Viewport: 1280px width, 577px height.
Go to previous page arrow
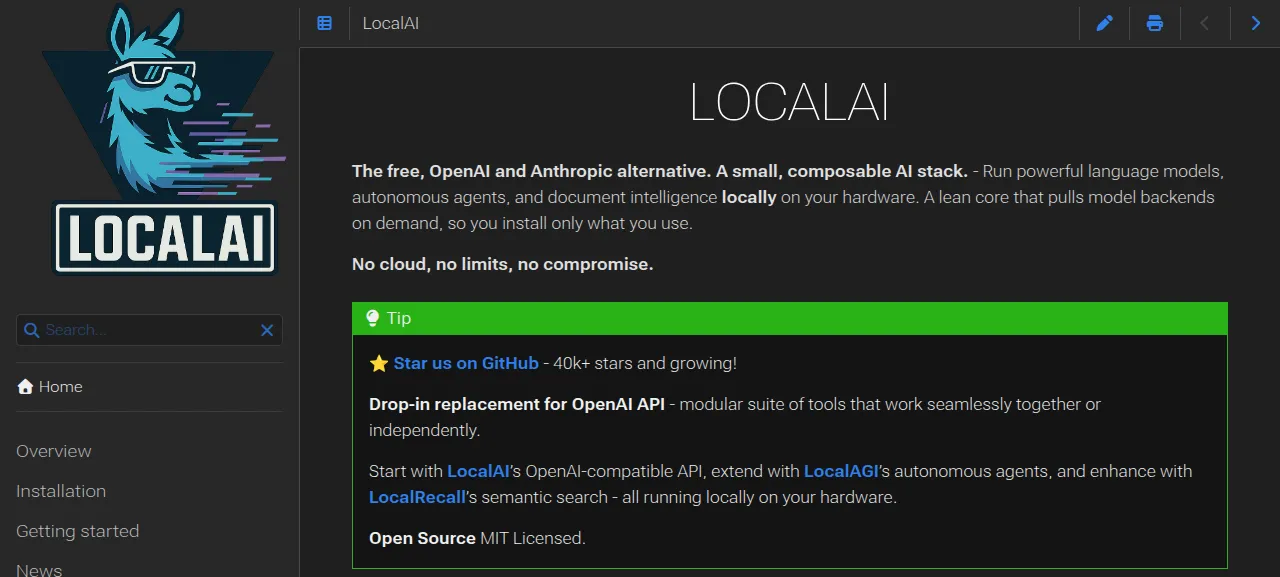point(1205,23)
